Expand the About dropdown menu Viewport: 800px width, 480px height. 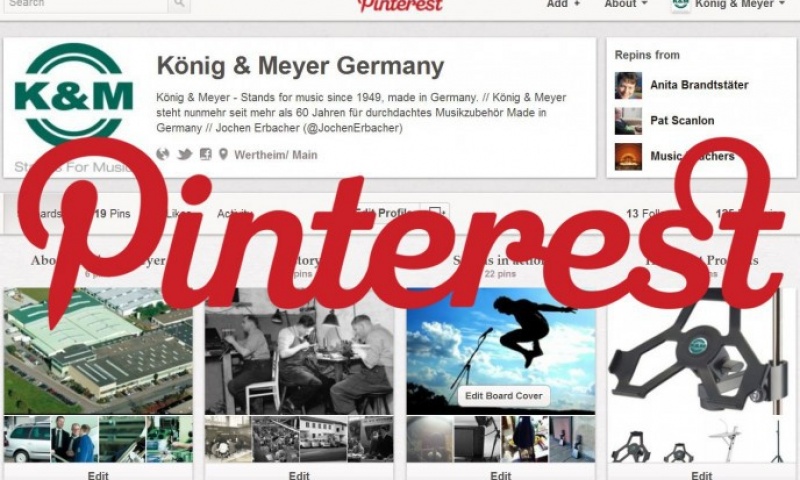[x=626, y=4]
